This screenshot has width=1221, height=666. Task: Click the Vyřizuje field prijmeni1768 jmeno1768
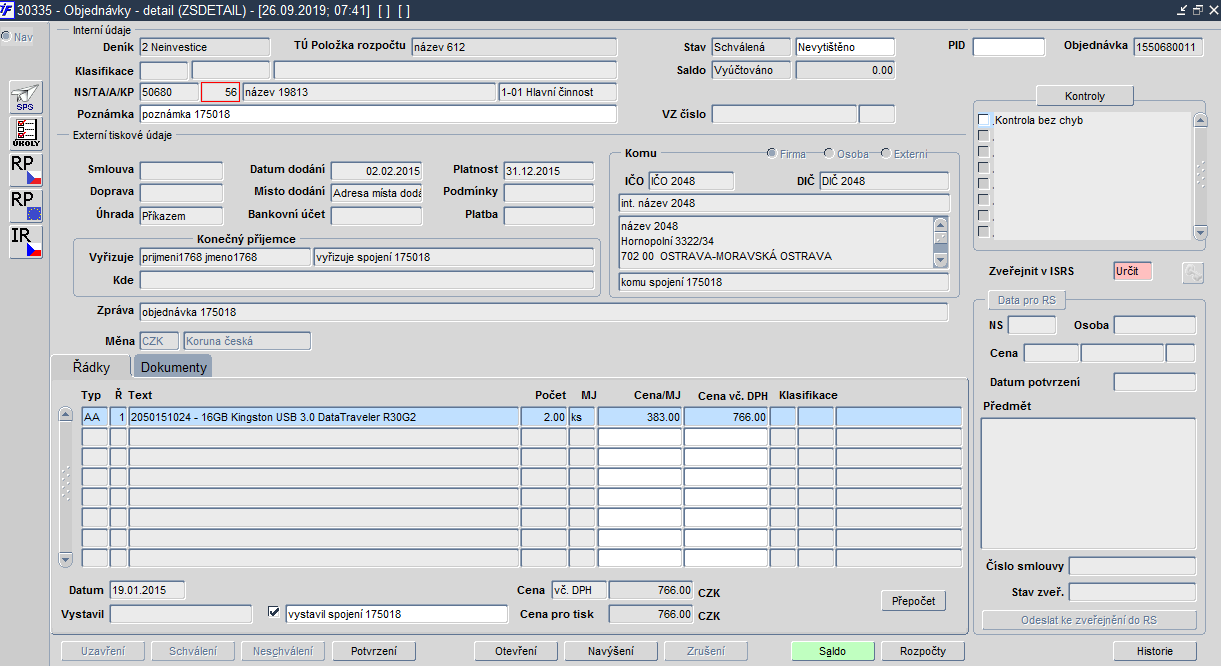point(225,257)
